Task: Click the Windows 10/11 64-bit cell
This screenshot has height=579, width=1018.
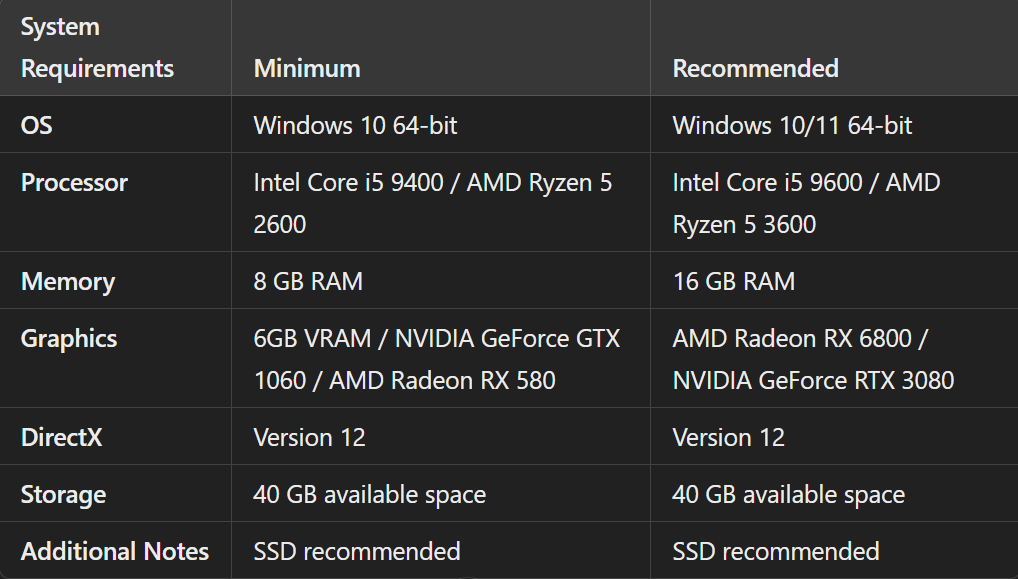Action: (792, 126)
